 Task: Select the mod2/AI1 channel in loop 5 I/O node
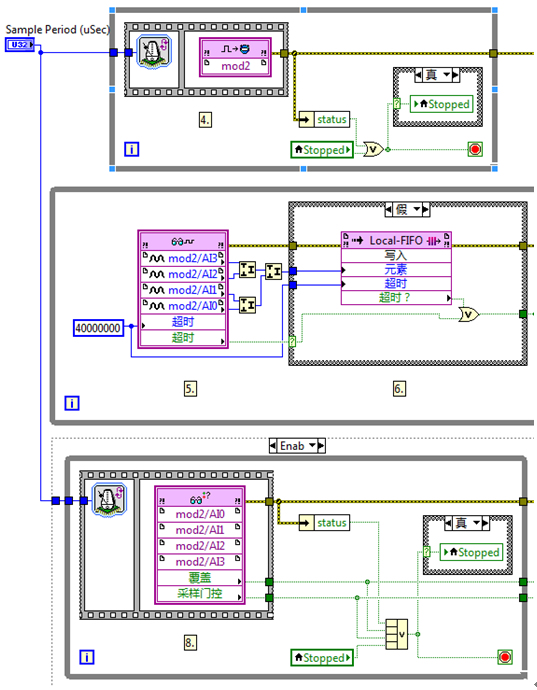click(x=183, y=290)
